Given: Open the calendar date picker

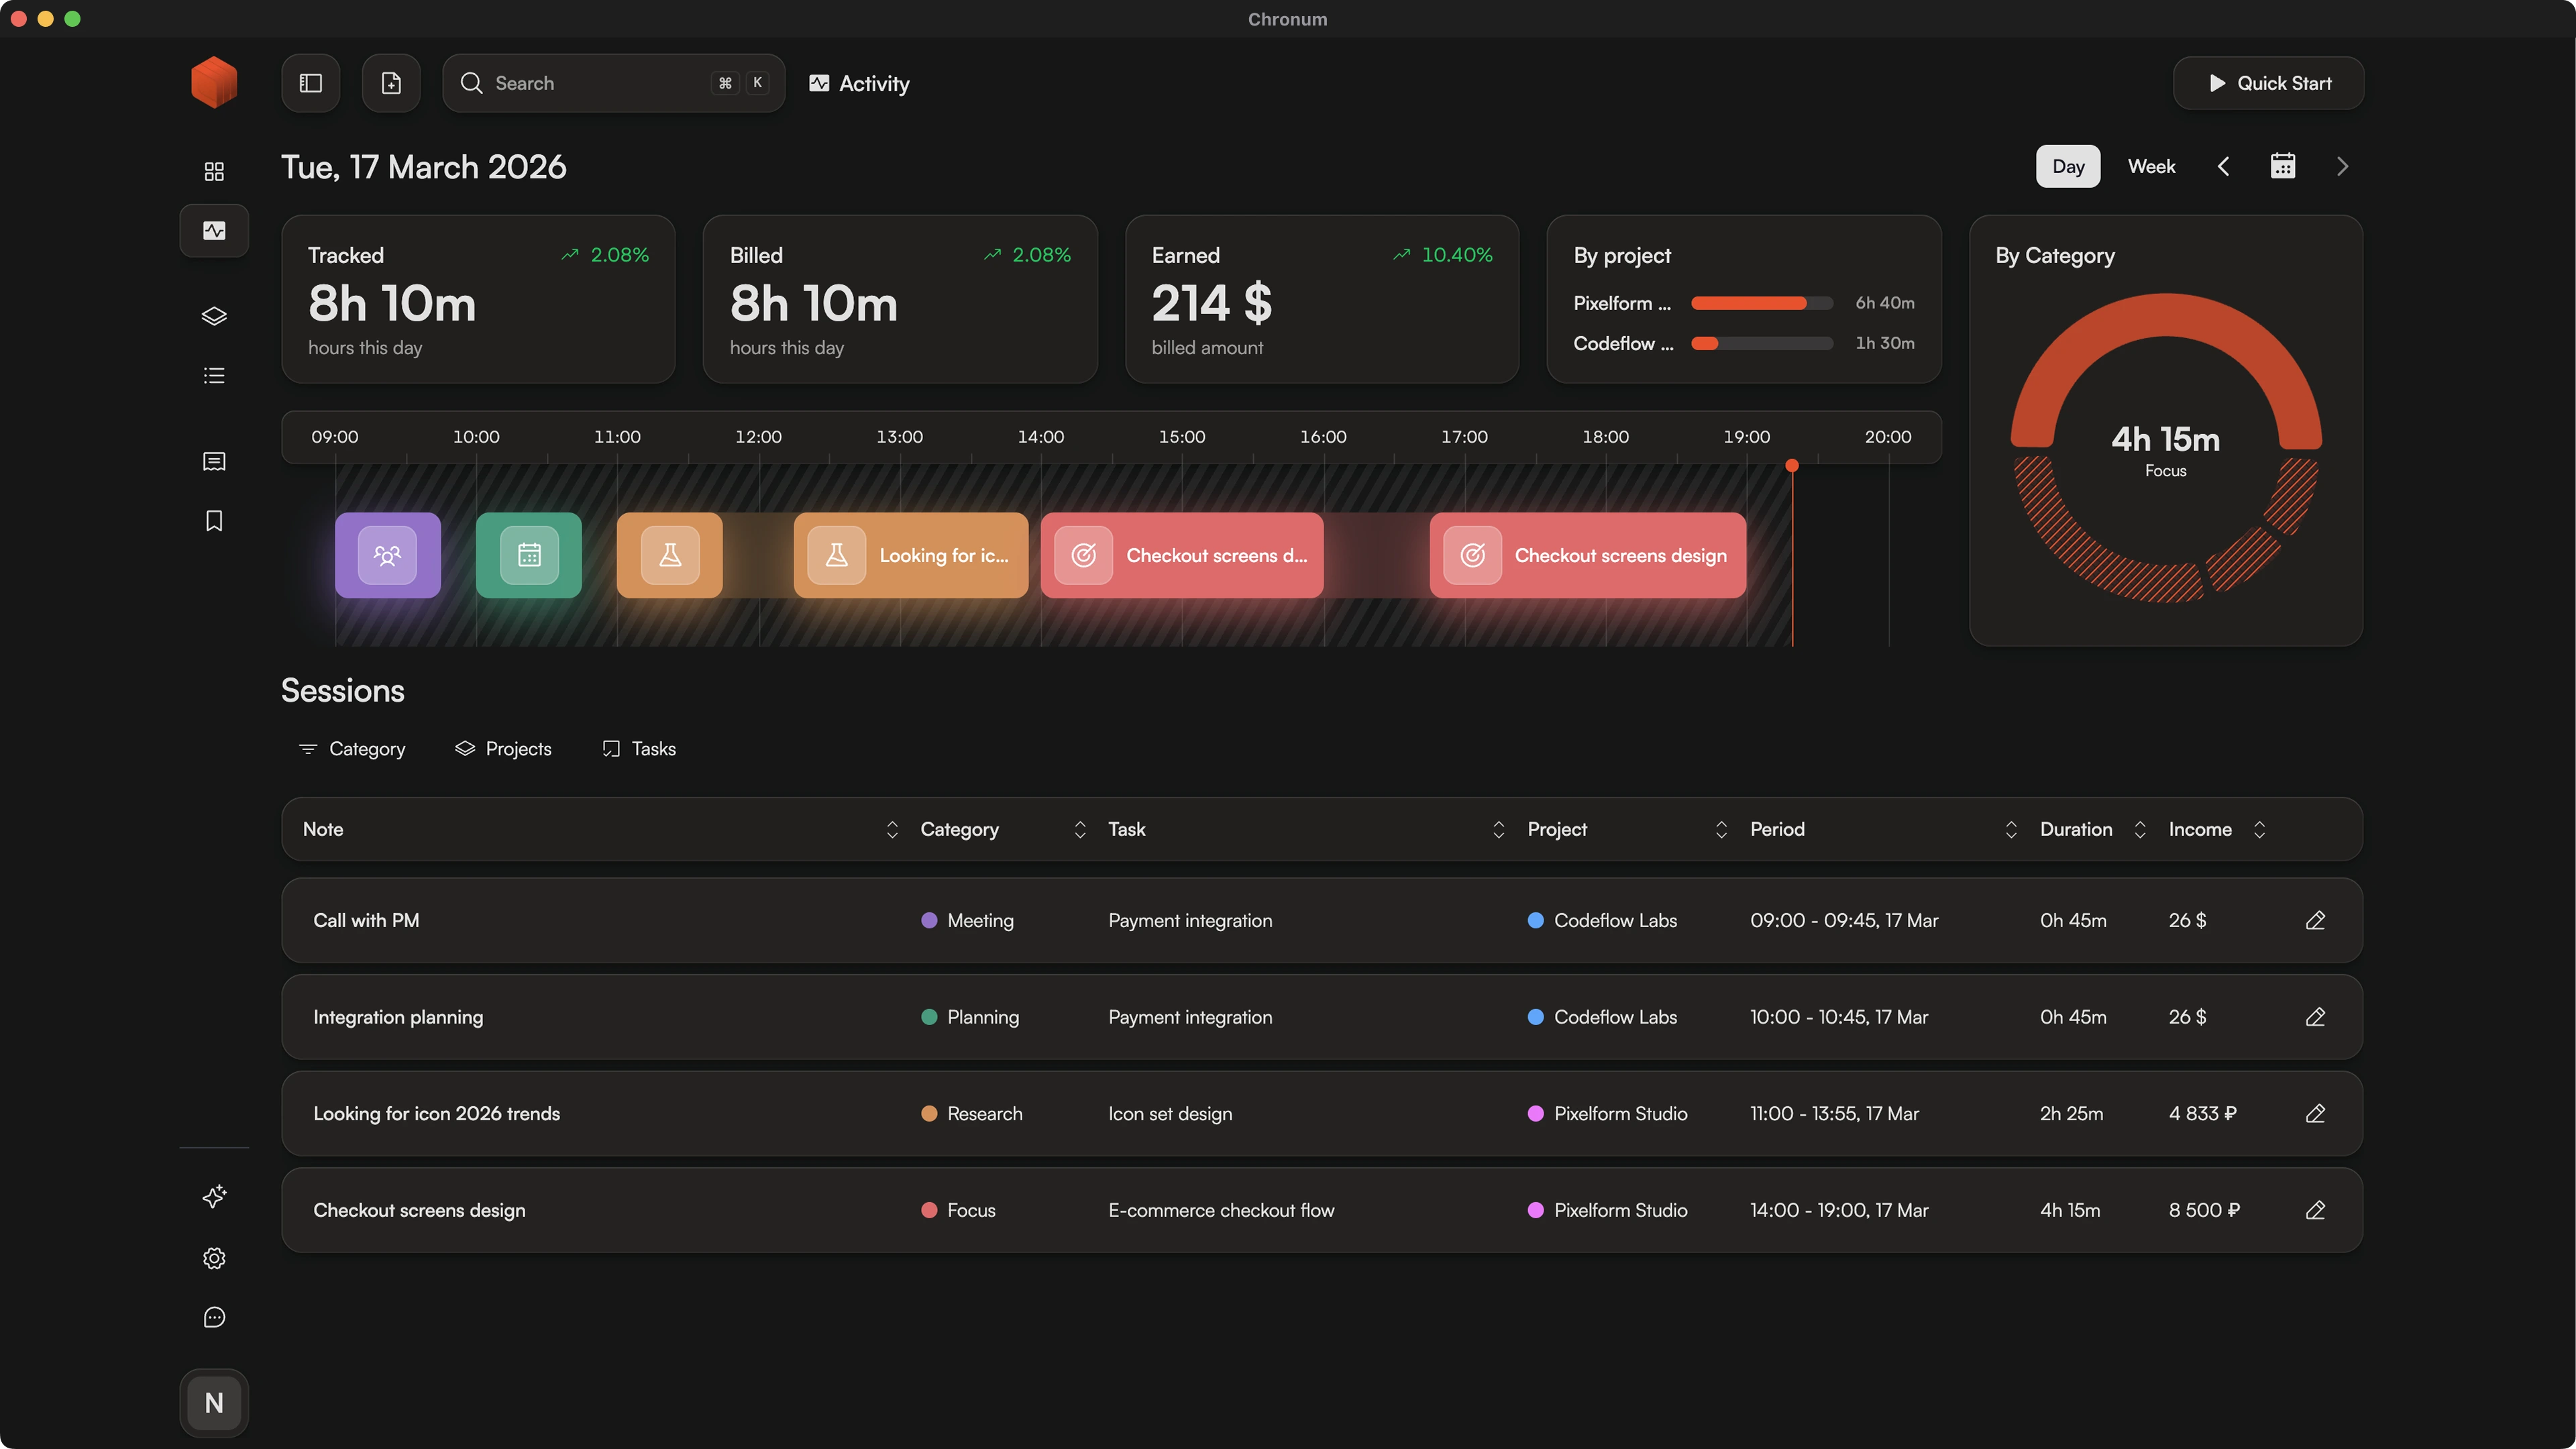Looking at the screenshot, I should point(2282,165).
